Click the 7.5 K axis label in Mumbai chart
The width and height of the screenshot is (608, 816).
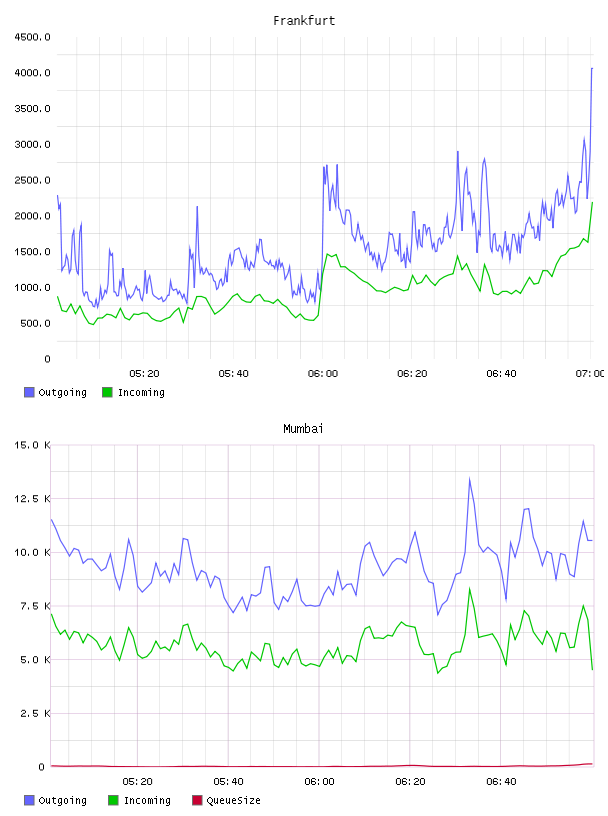coord(35,606)
